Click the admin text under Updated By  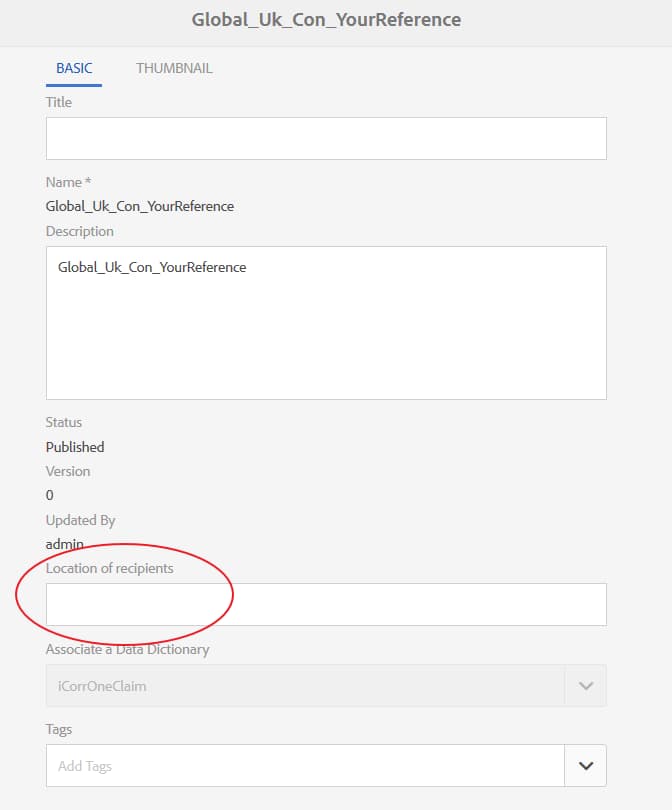click(60, 544)
